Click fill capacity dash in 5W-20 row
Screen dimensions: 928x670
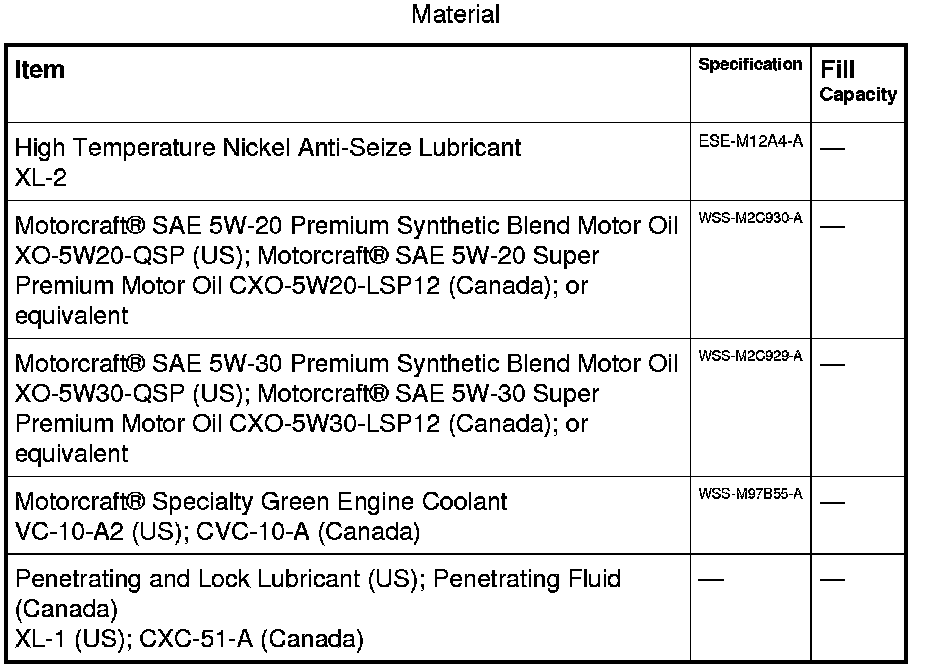(x=832, y=226)
